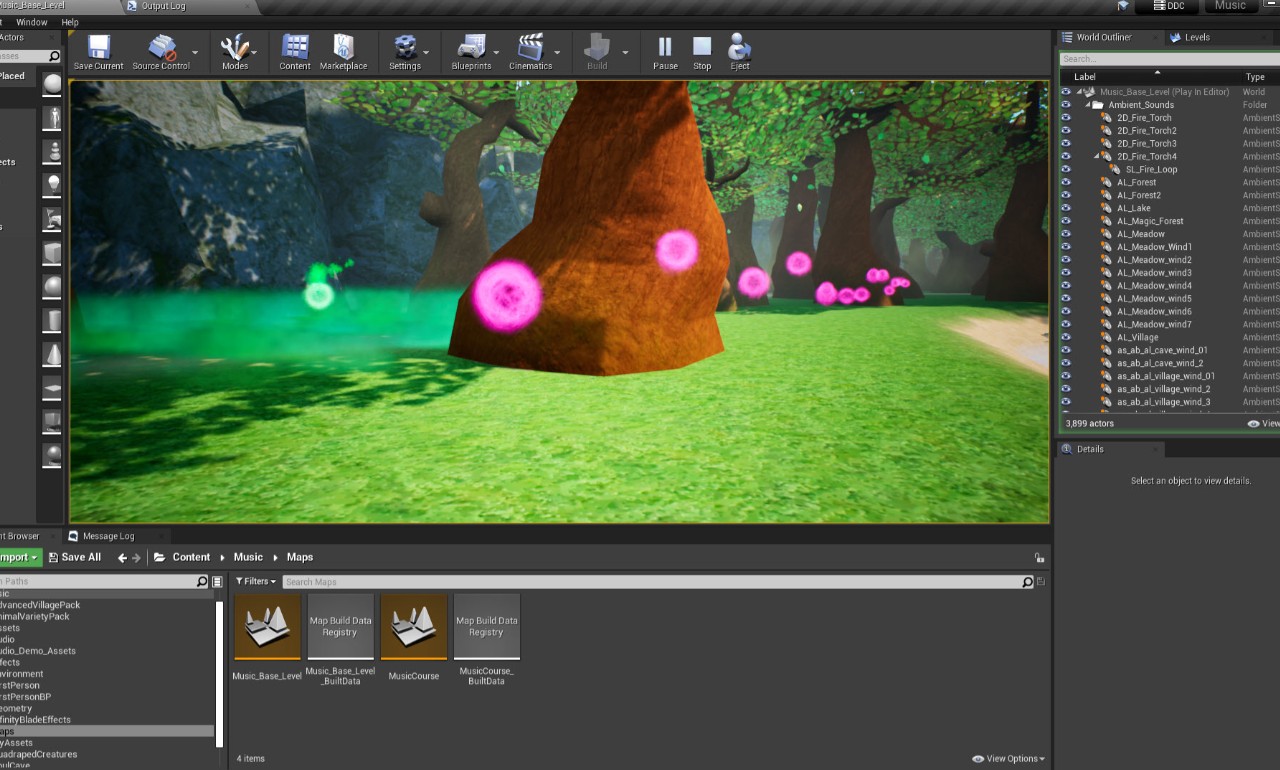Open the Content browser icon
This screenshot has width=1280, height=770.
(294, 51)
